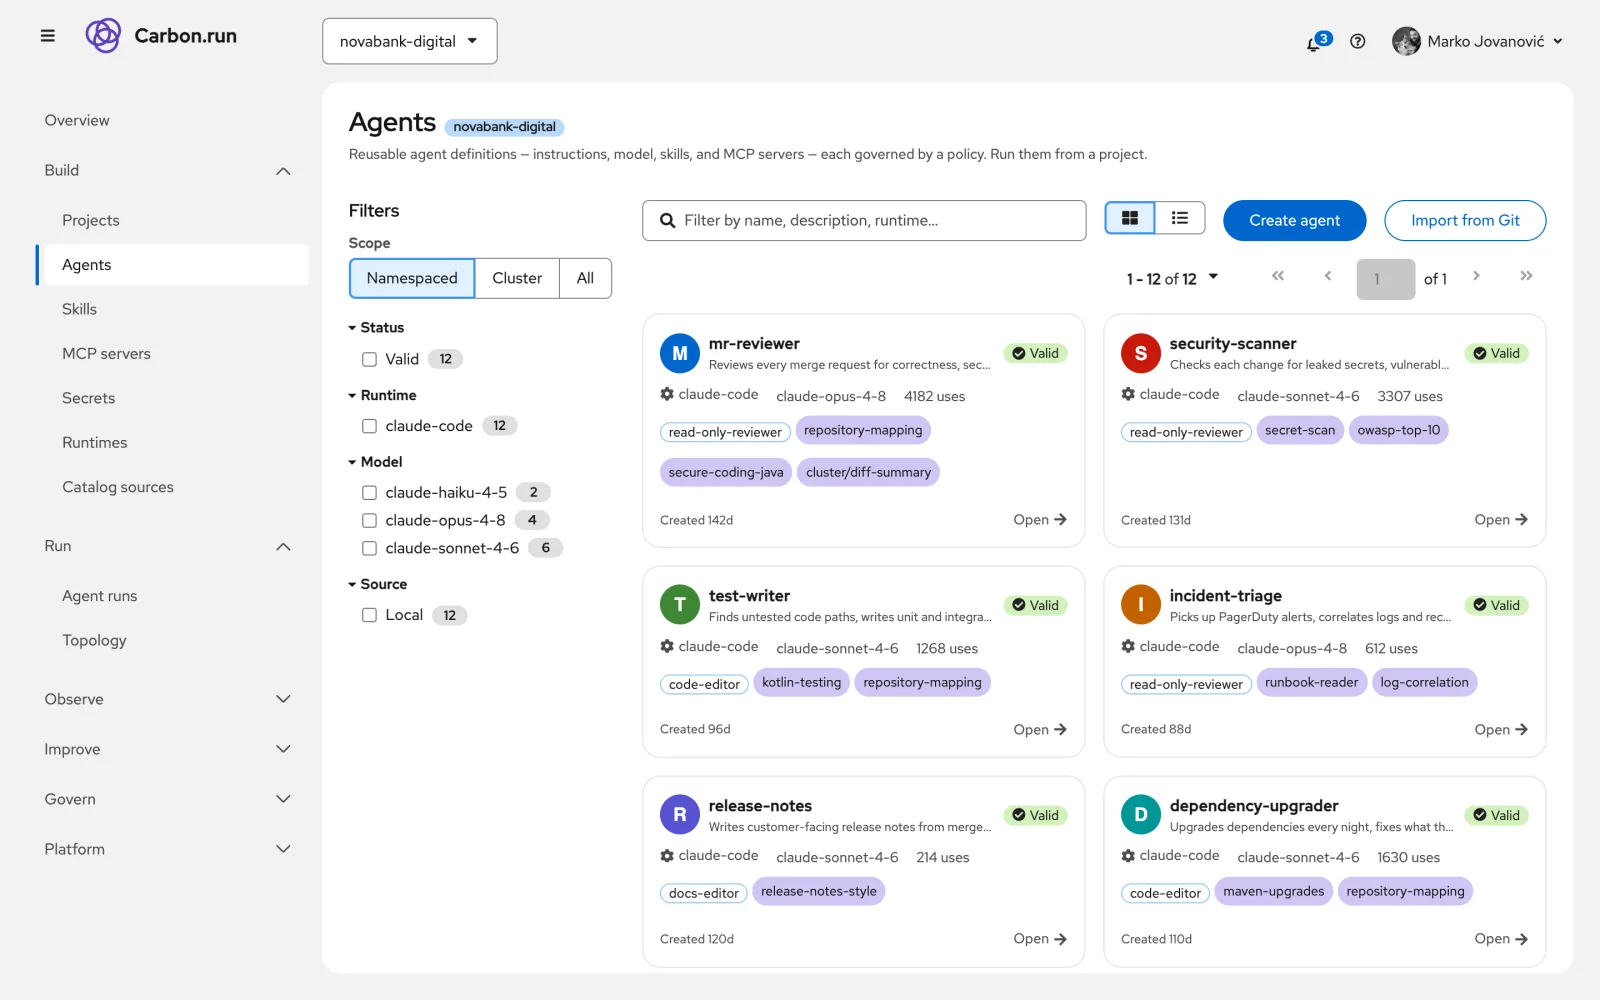Check the claude-haiku-4-5 model filter
The width and height of the screenshot is (1600, 1000).
pos(369,493)
